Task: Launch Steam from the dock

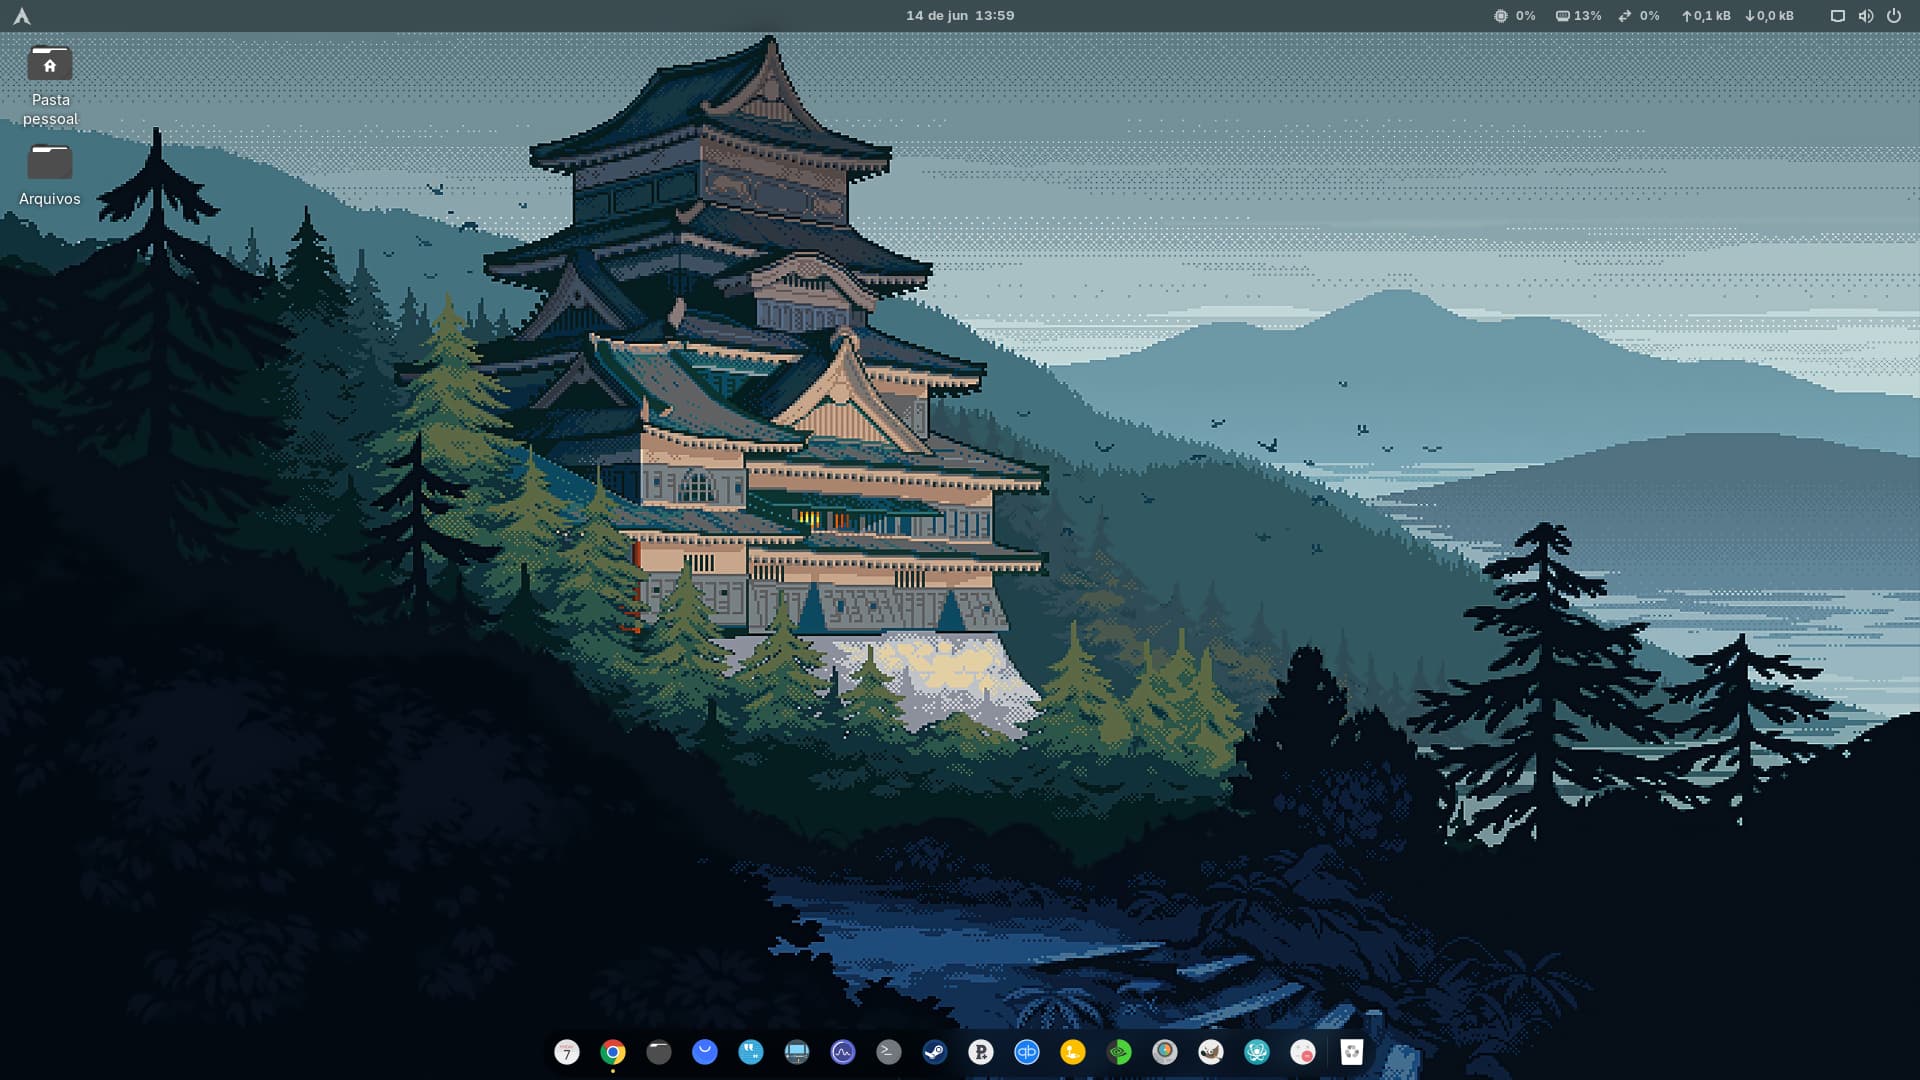Action: point(935,1052)
